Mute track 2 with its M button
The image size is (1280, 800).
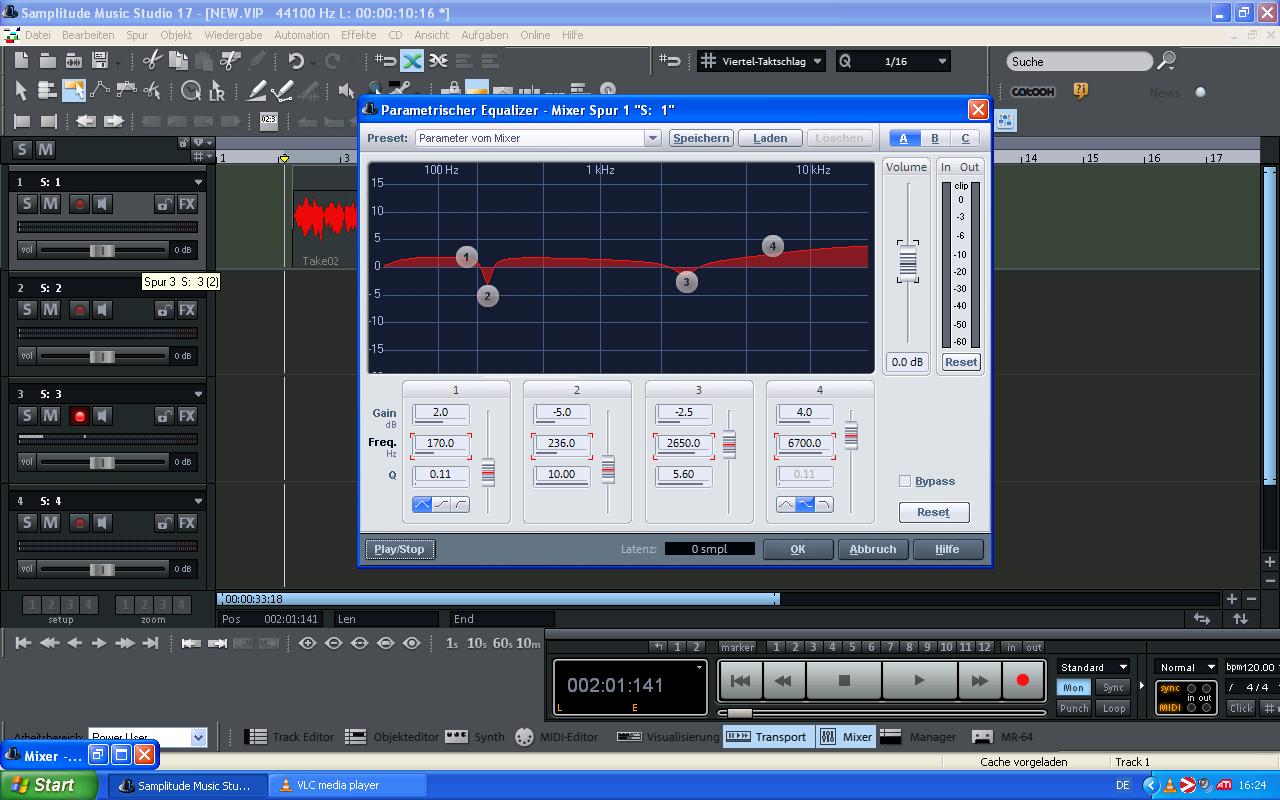click(x=50, y=310)
